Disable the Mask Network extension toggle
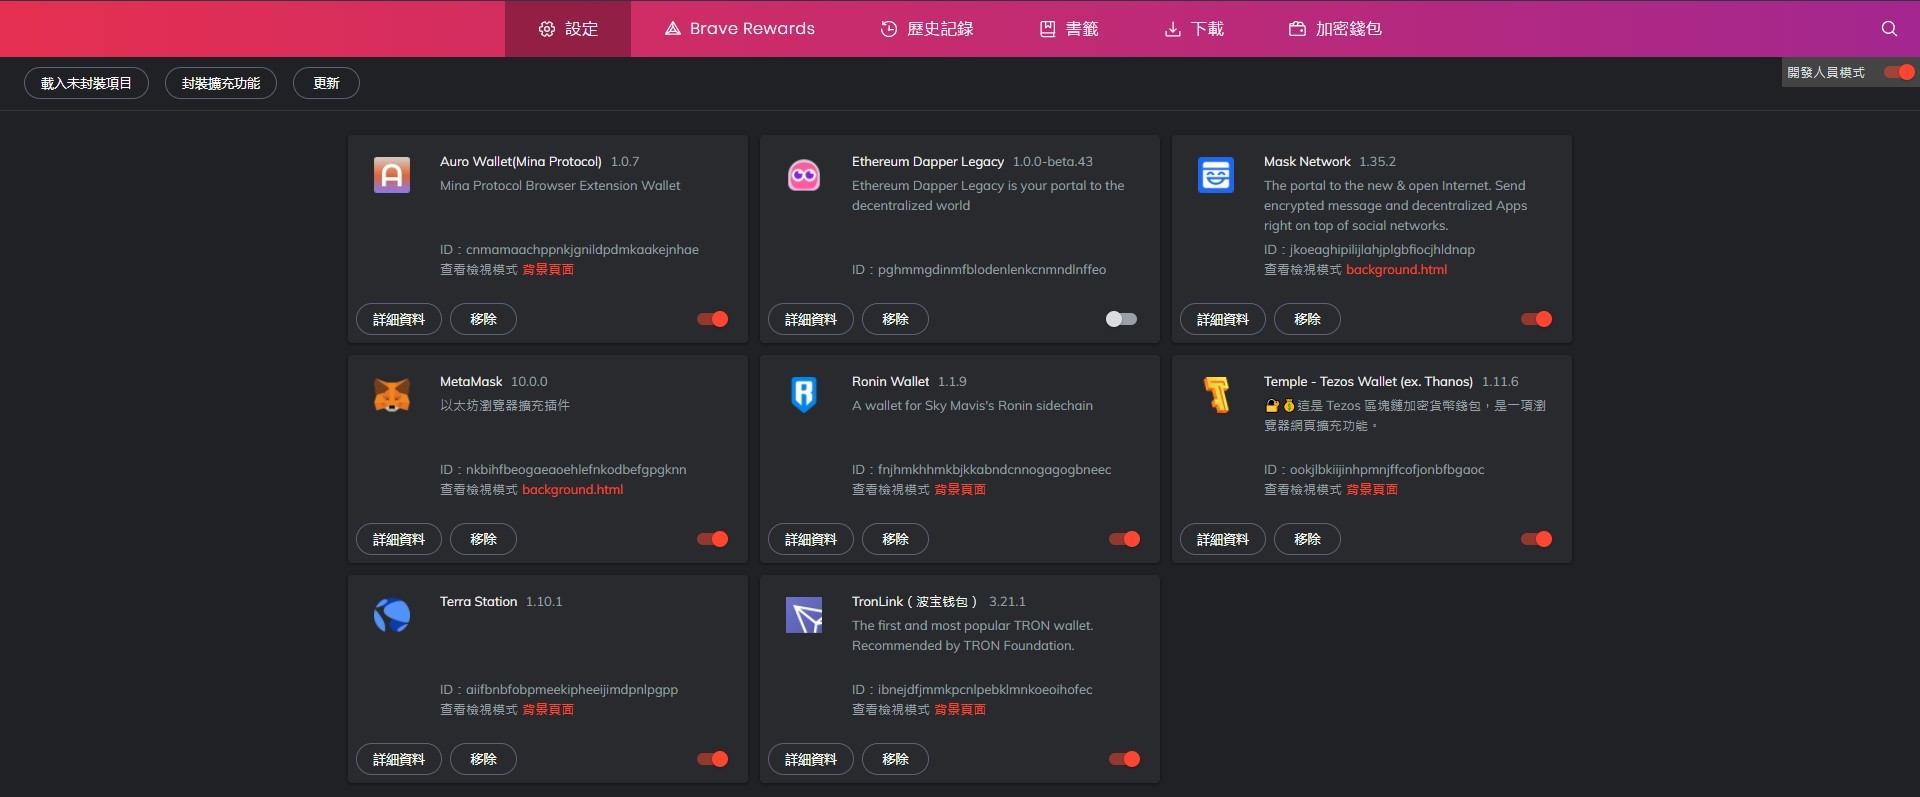Viewport: 1920px width, 797px height. pos(1537,319)
